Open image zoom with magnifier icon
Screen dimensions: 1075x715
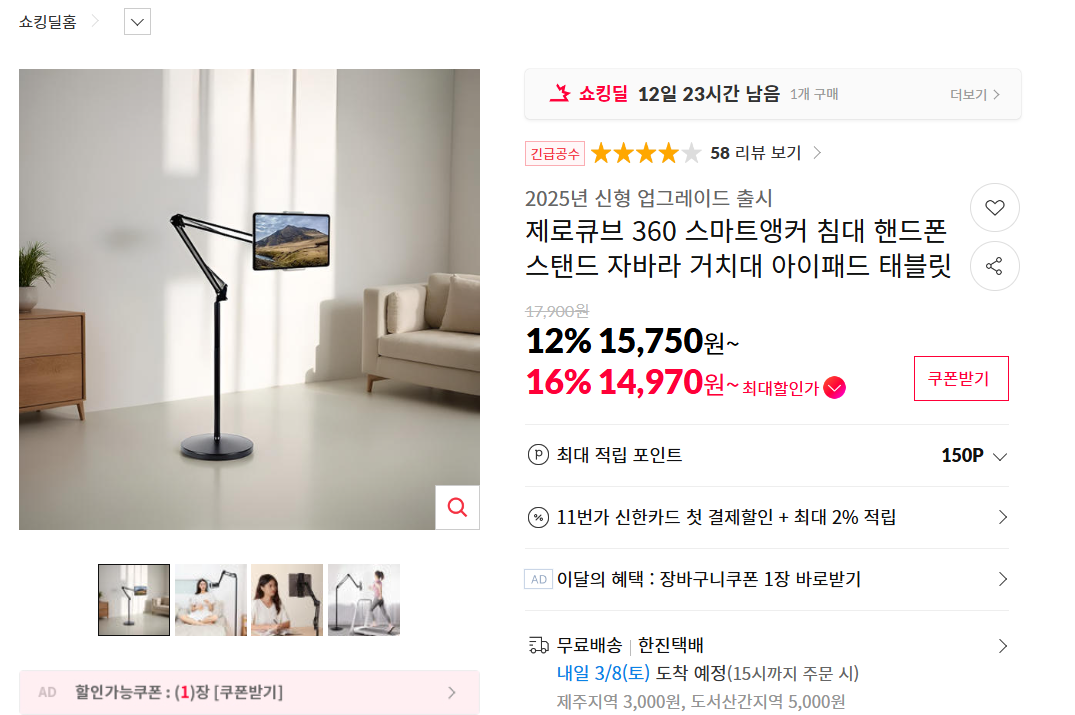457,507
